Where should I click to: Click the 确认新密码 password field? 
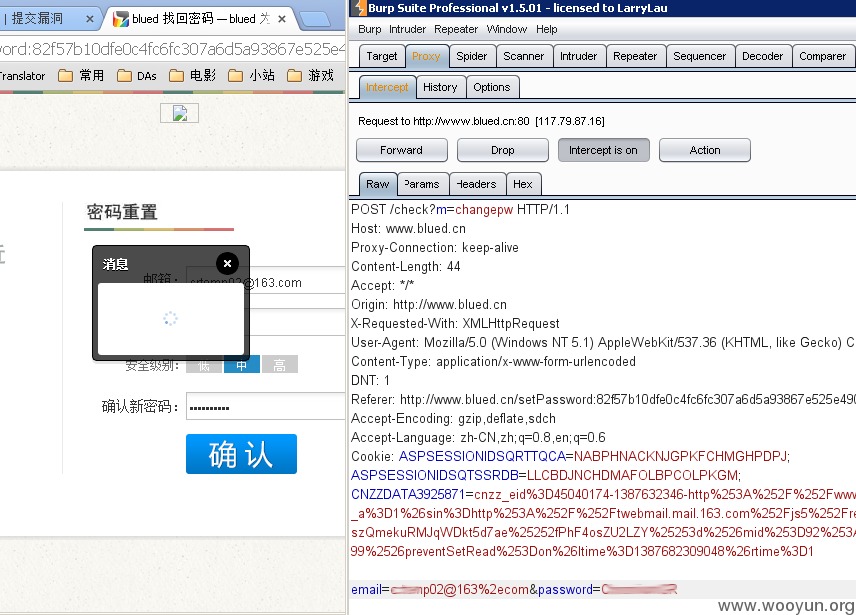point(266,407)
